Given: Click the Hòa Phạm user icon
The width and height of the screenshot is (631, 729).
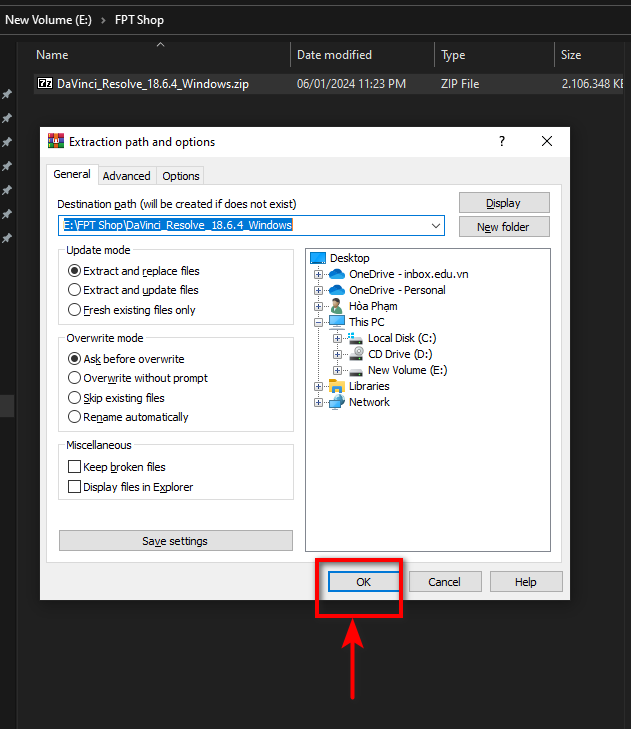Looking at the screenshot, I should (336, 306).
